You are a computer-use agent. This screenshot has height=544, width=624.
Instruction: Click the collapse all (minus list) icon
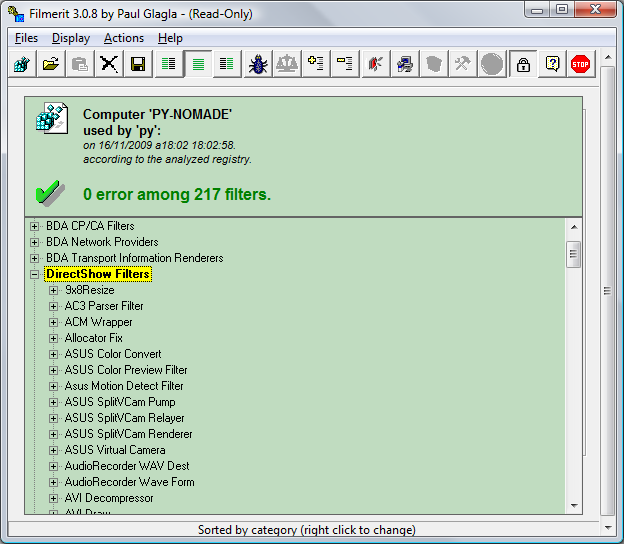tap(345, 64)
